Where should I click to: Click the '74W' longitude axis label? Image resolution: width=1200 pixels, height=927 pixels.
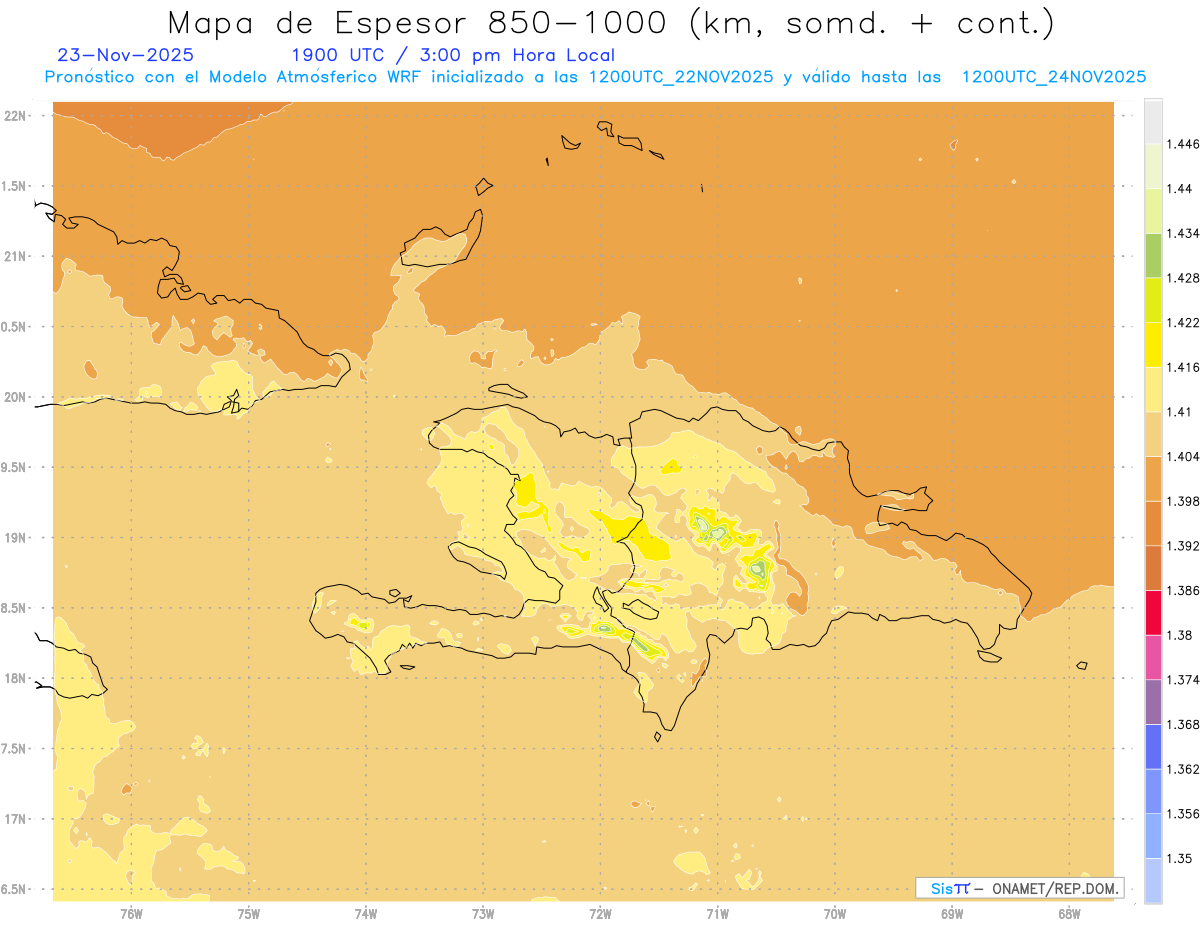(x=366, y=913)
